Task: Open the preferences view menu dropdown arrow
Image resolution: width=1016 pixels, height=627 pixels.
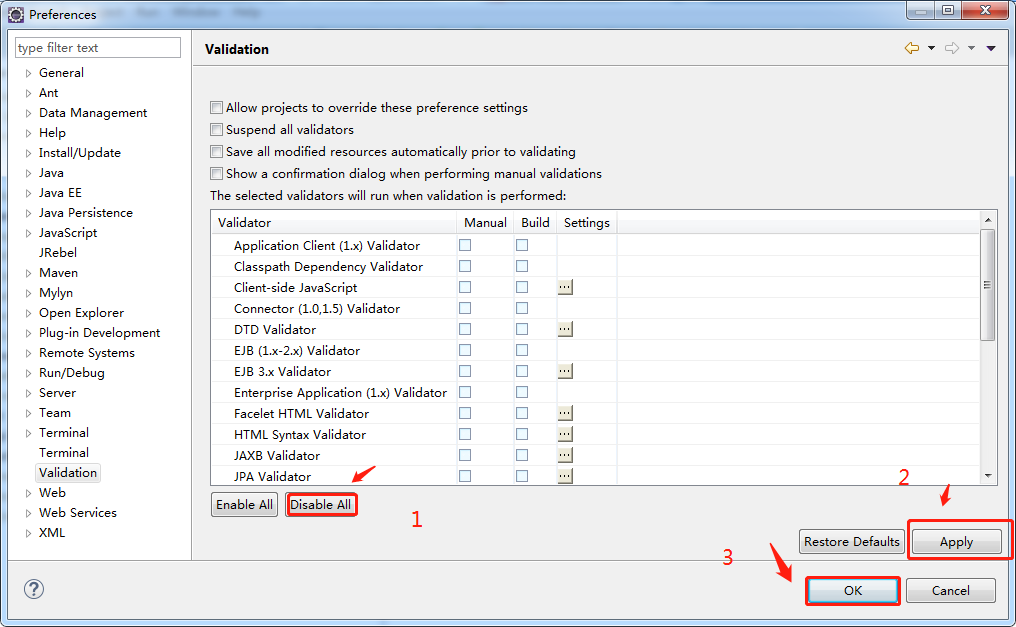Action: (990, 48)
